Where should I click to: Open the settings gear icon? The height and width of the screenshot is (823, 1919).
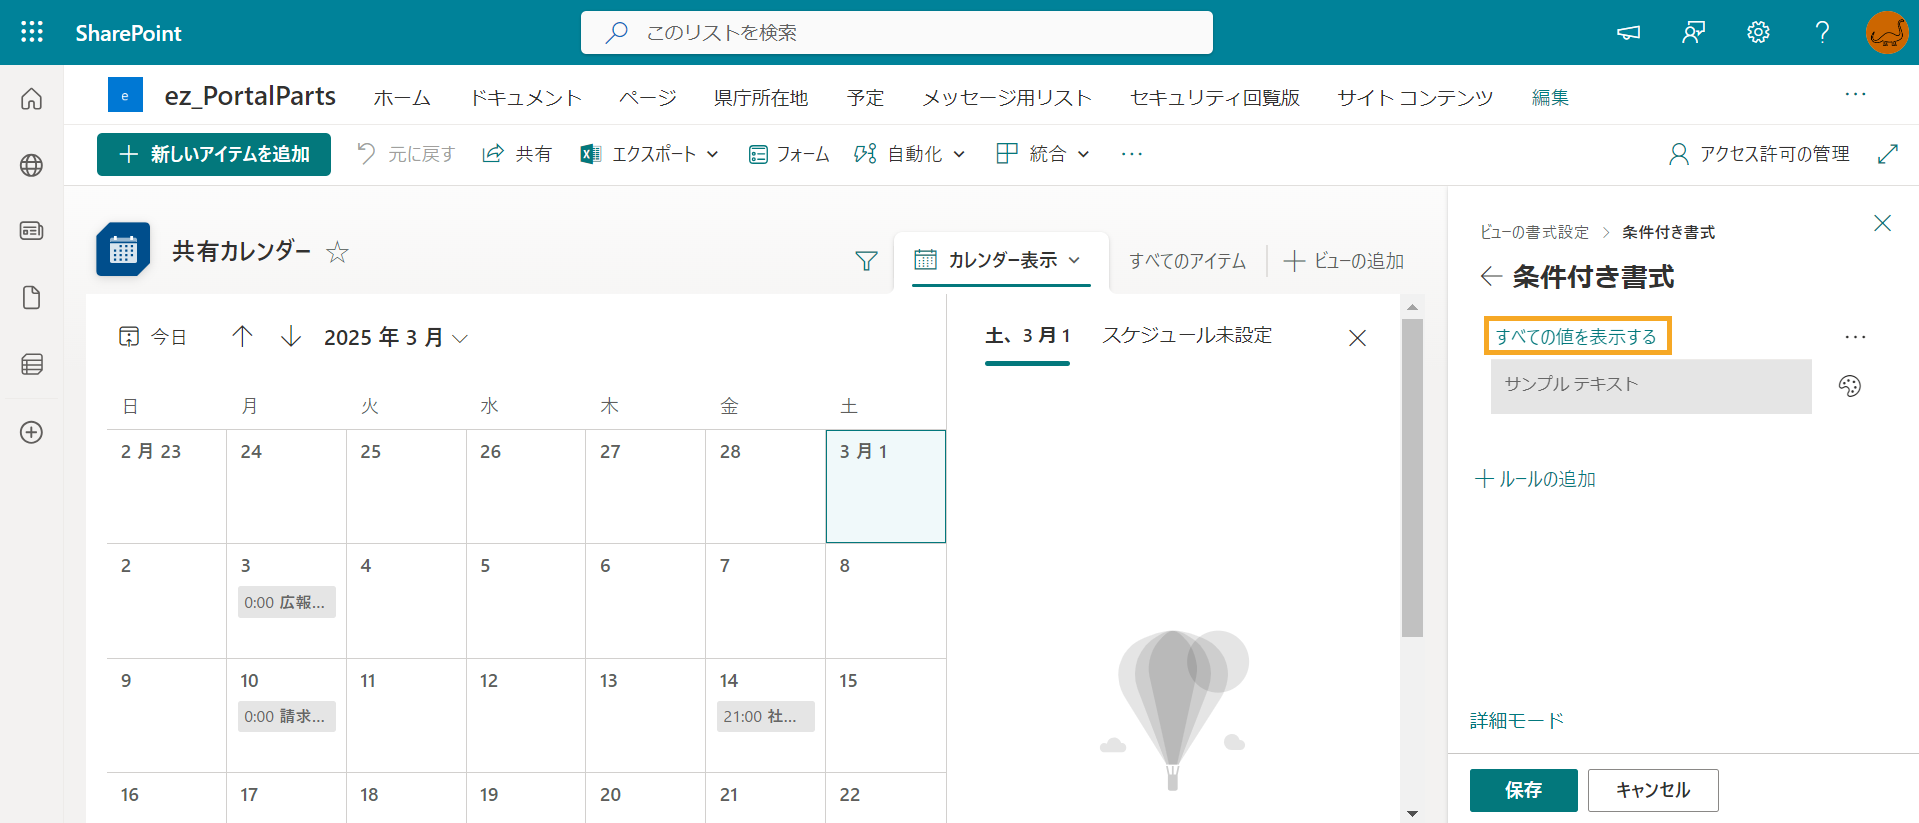click(x=1758, y=33)
